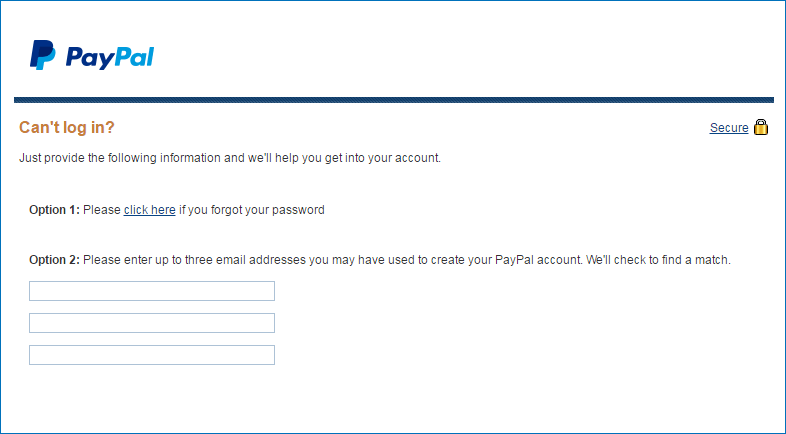The image size is (786, 434).
Task: Click the word "Please" in Option 1
Action: click(x=102, y=209)
